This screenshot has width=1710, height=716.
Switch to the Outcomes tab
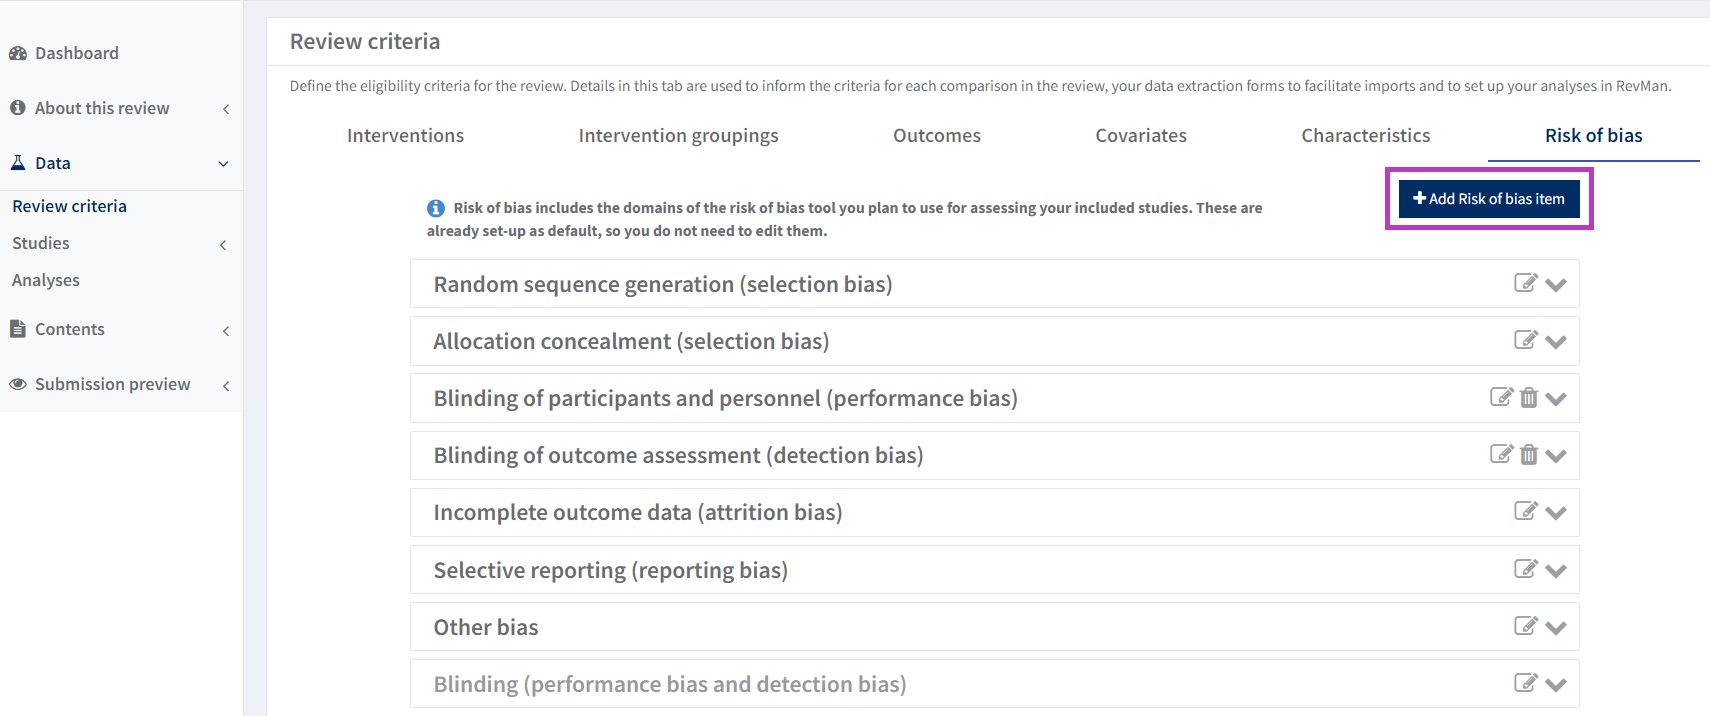[x=936, y=136]
